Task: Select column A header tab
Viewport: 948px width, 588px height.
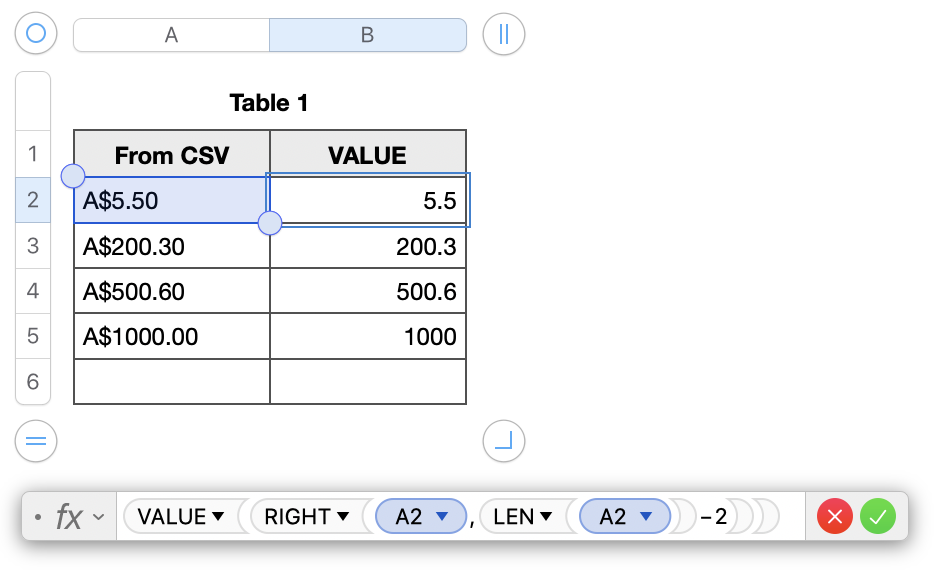Action: pos(171,34)
